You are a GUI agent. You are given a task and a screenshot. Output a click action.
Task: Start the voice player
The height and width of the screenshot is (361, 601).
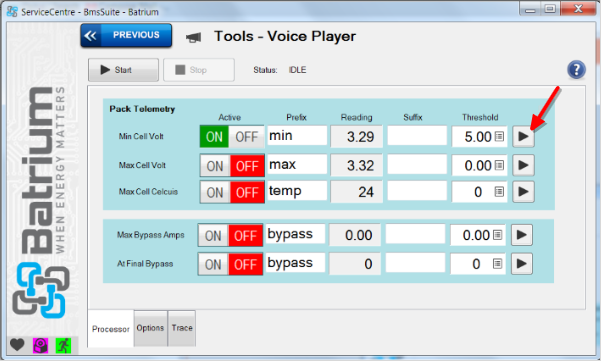pos(123,70)
